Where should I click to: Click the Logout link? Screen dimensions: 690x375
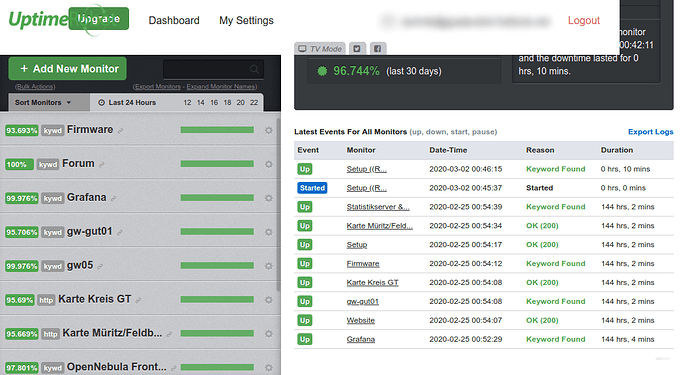(584, 20)
